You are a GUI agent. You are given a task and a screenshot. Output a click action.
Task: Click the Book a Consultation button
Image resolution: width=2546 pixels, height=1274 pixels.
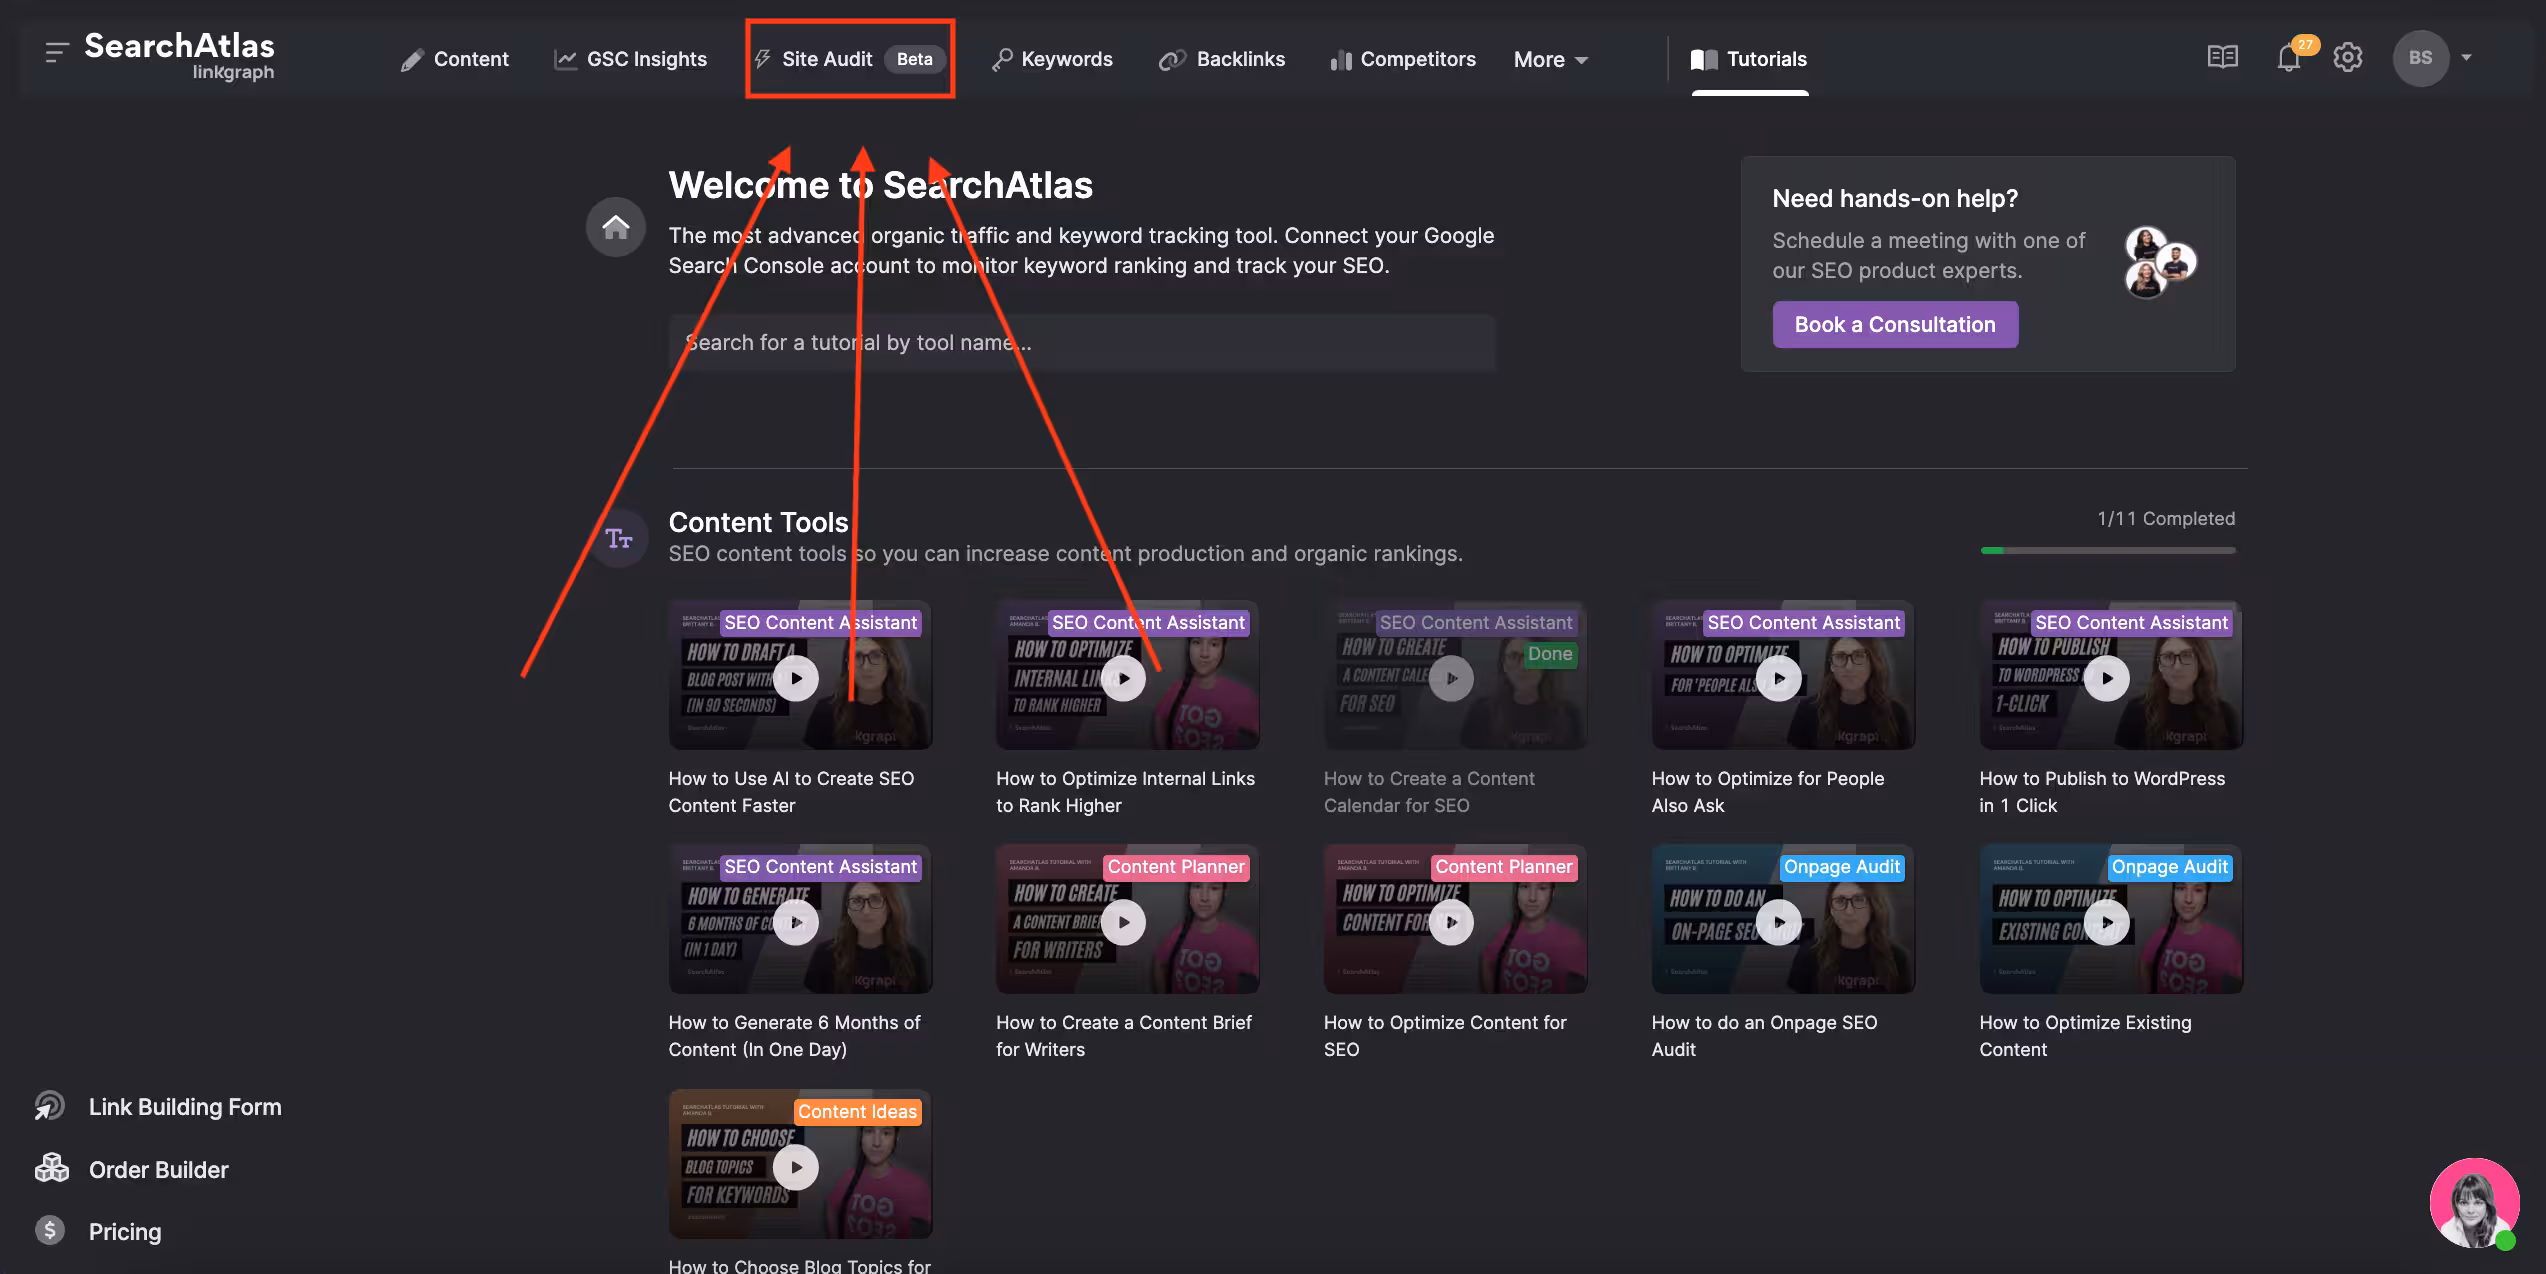tap(1895, 325)
